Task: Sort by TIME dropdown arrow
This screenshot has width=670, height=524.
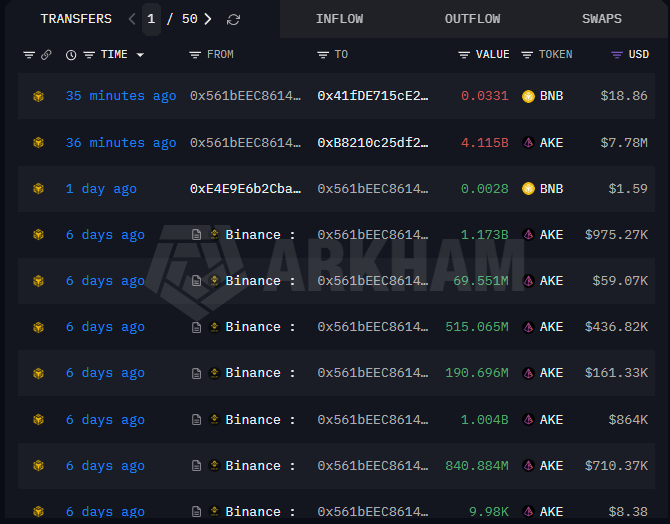Action: click(140, 55)
